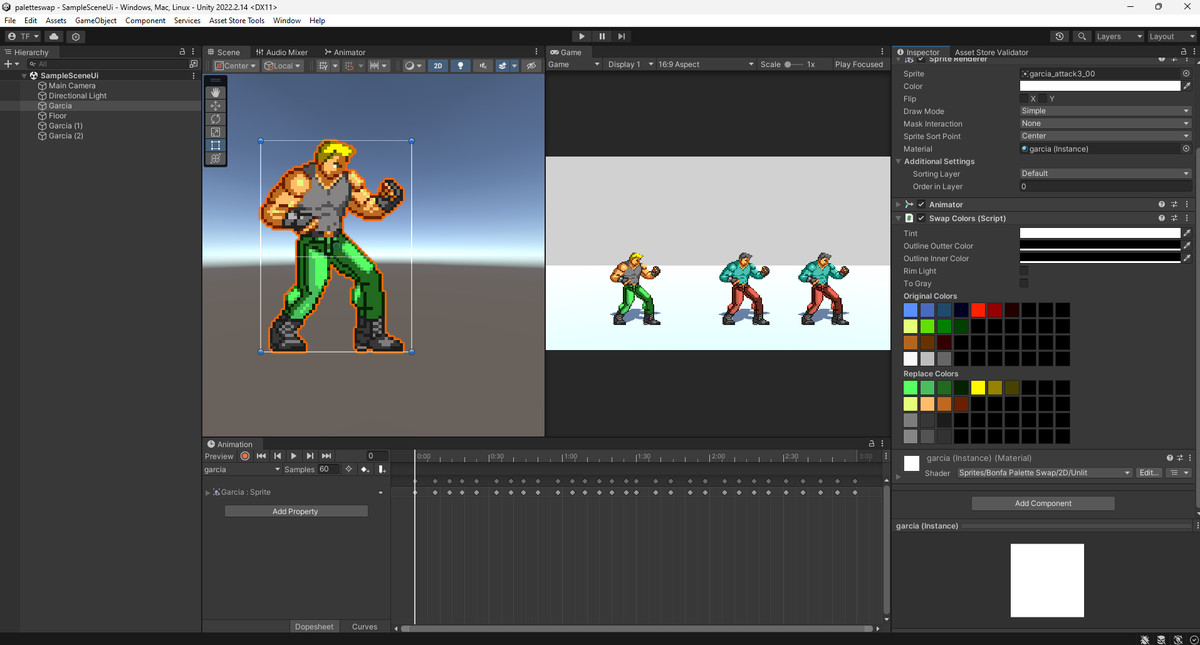This screenshot has height=645, width=1200.
Task: Switch to the Animator tab
Action: coord(344,52)
